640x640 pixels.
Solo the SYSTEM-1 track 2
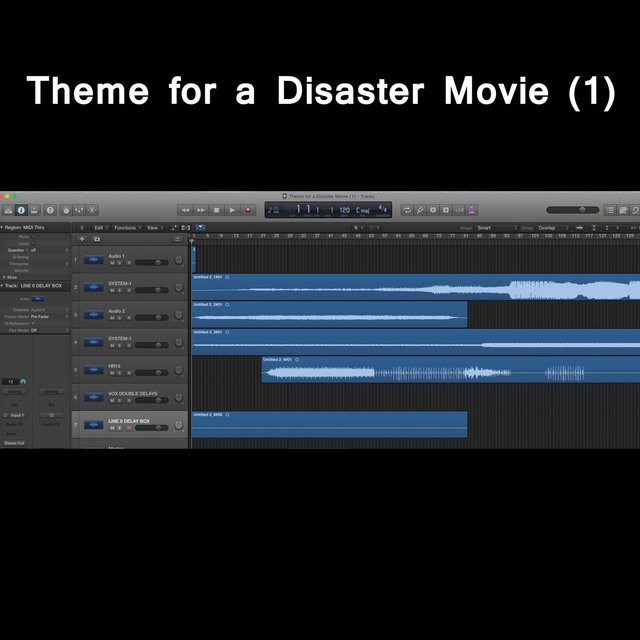[120, 291]
